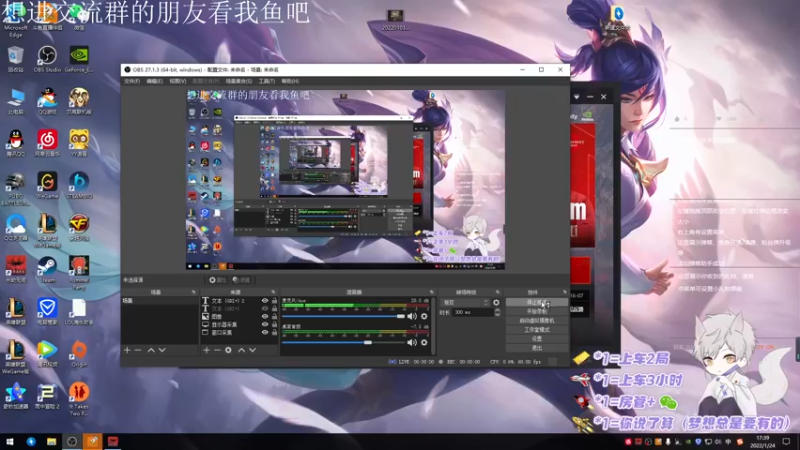The height and width of the screenshot is (450, 800).
Task: Click the transition duration field
Action: point(473,312)
